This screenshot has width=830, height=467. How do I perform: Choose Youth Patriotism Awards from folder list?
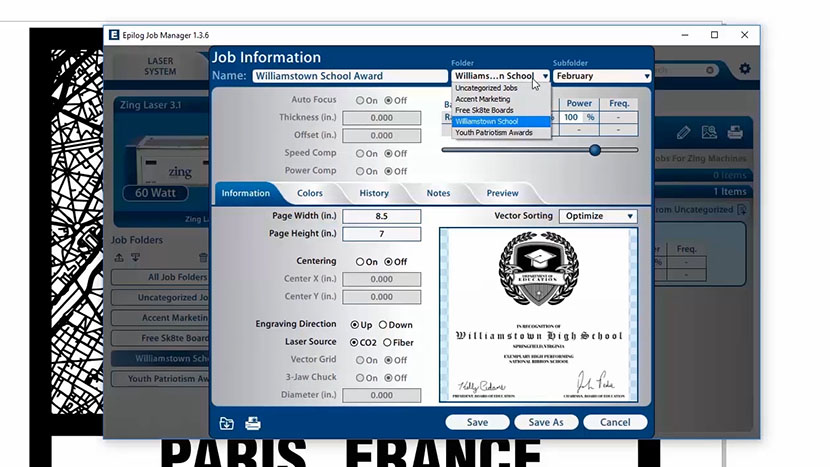pyautogui.click(x=493, y=132)
